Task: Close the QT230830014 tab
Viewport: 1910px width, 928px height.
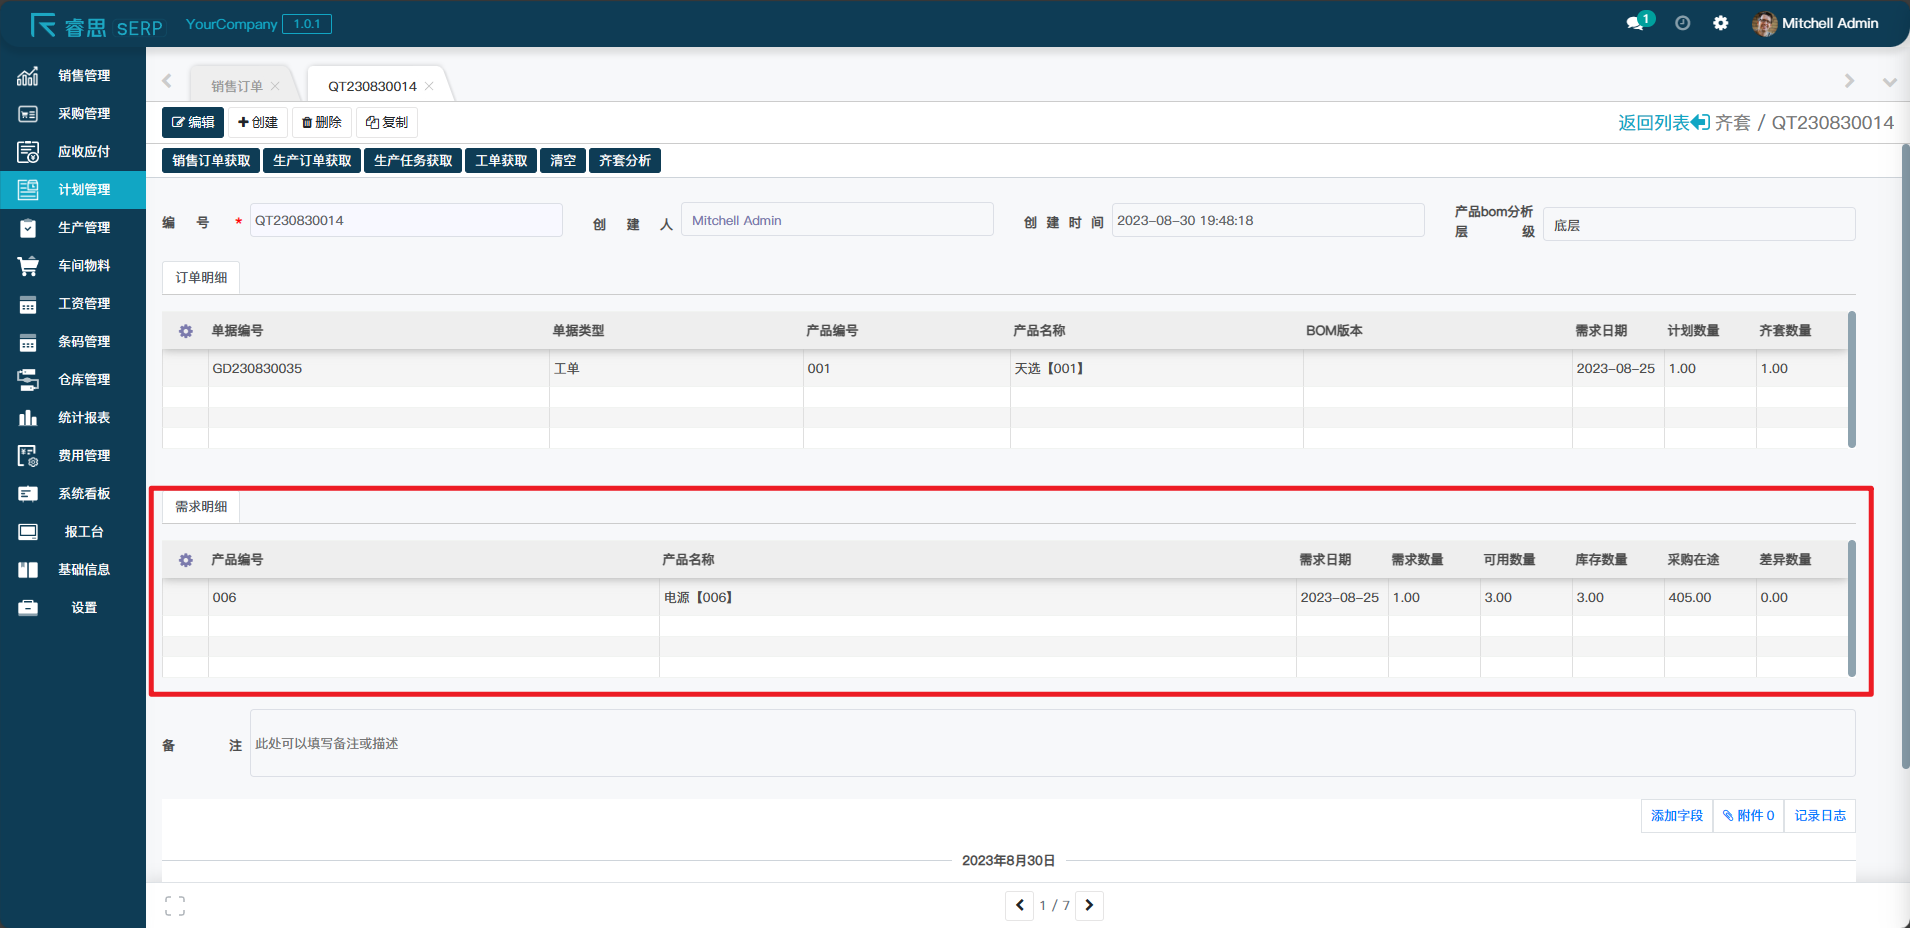Action: [x=429, y=86]
